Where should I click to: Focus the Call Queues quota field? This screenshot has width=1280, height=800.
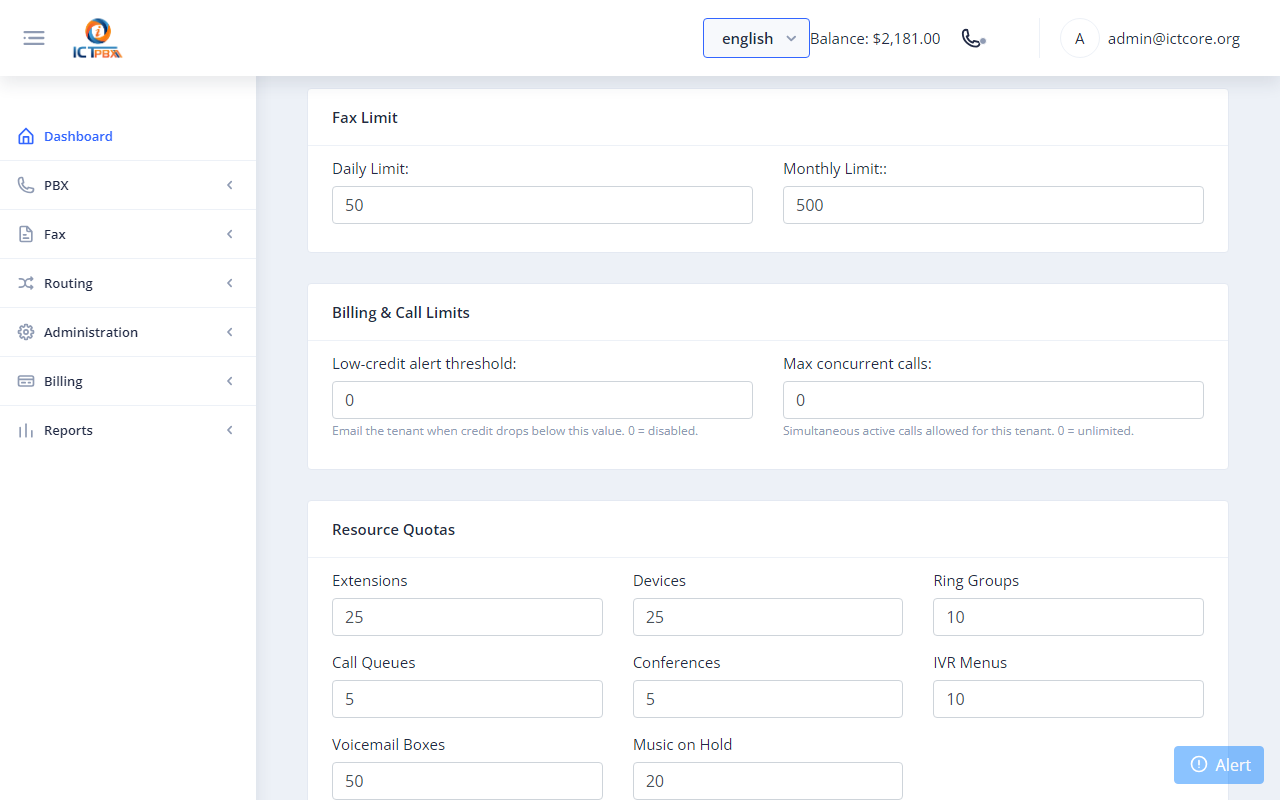[467, 699]
